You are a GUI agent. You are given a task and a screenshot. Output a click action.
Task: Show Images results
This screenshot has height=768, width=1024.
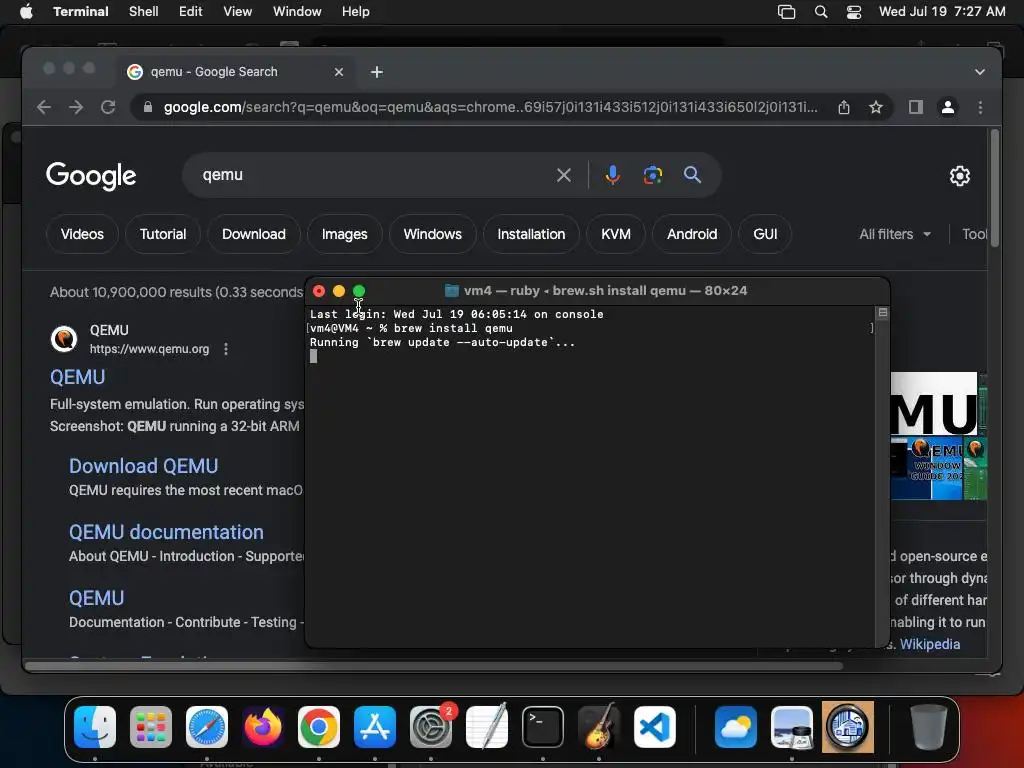coord(345,234)
